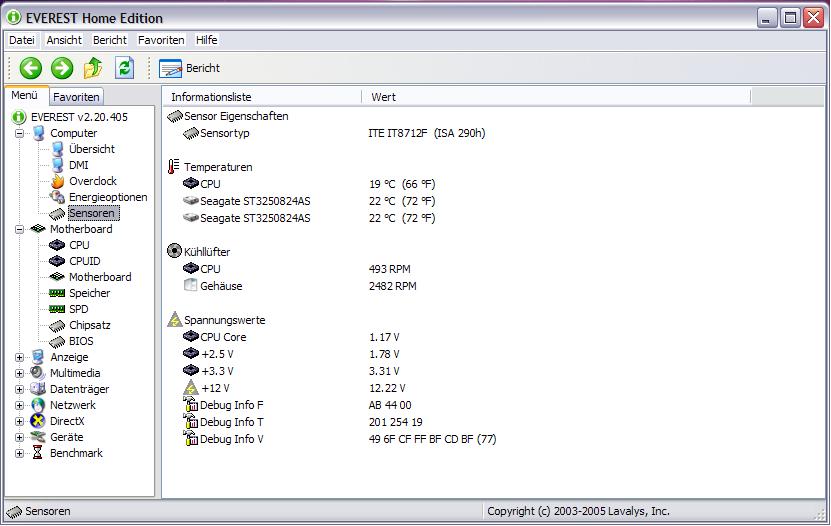The width and height of the screenshot is (831, 526).
Task: Expand the Anzeige tree node
Action: point(20,358)
